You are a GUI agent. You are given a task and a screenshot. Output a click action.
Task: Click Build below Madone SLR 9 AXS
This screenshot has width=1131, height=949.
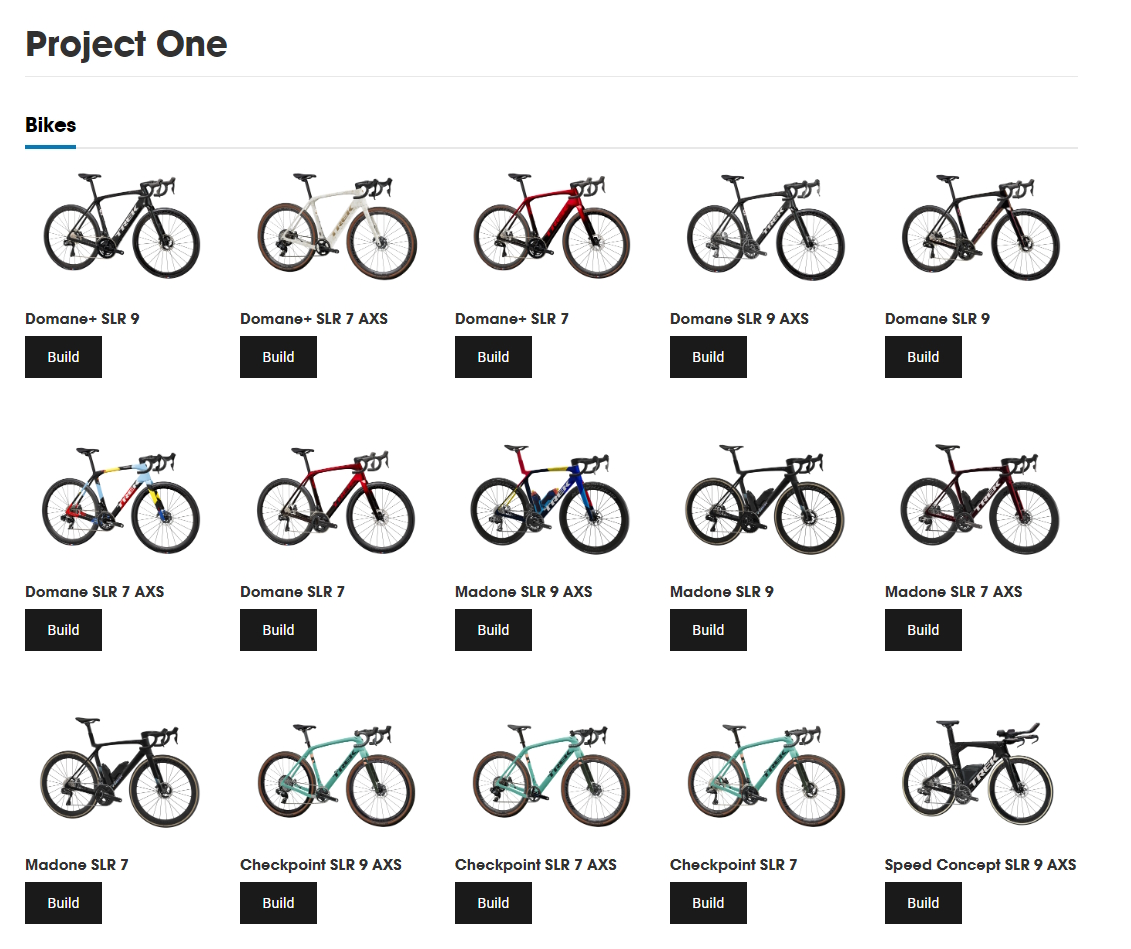[493, 630]
